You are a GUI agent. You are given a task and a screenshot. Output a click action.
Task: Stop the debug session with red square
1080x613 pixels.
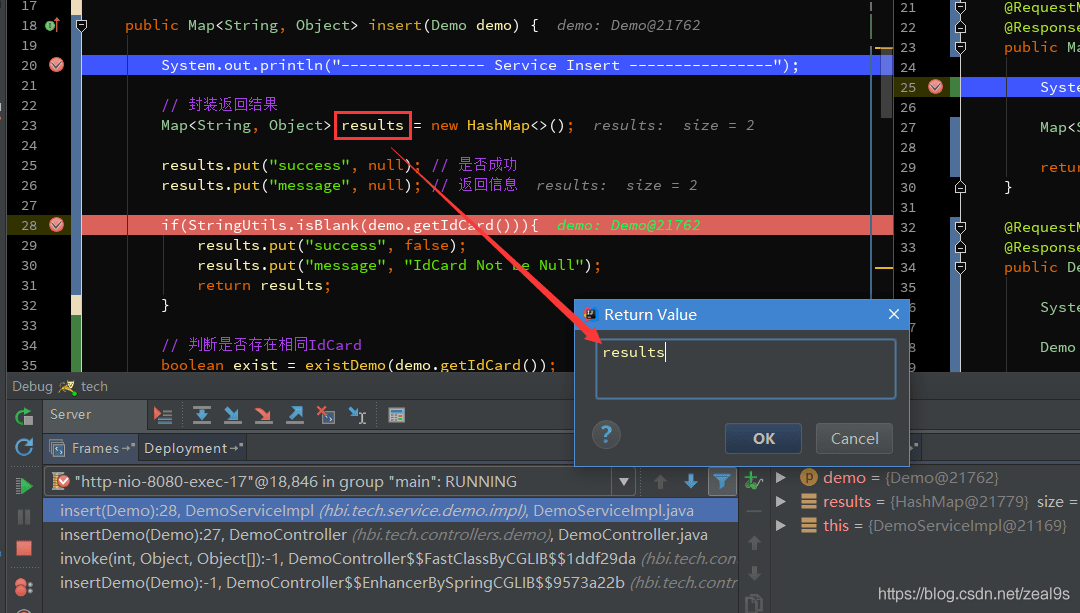[x=24, y=548]
